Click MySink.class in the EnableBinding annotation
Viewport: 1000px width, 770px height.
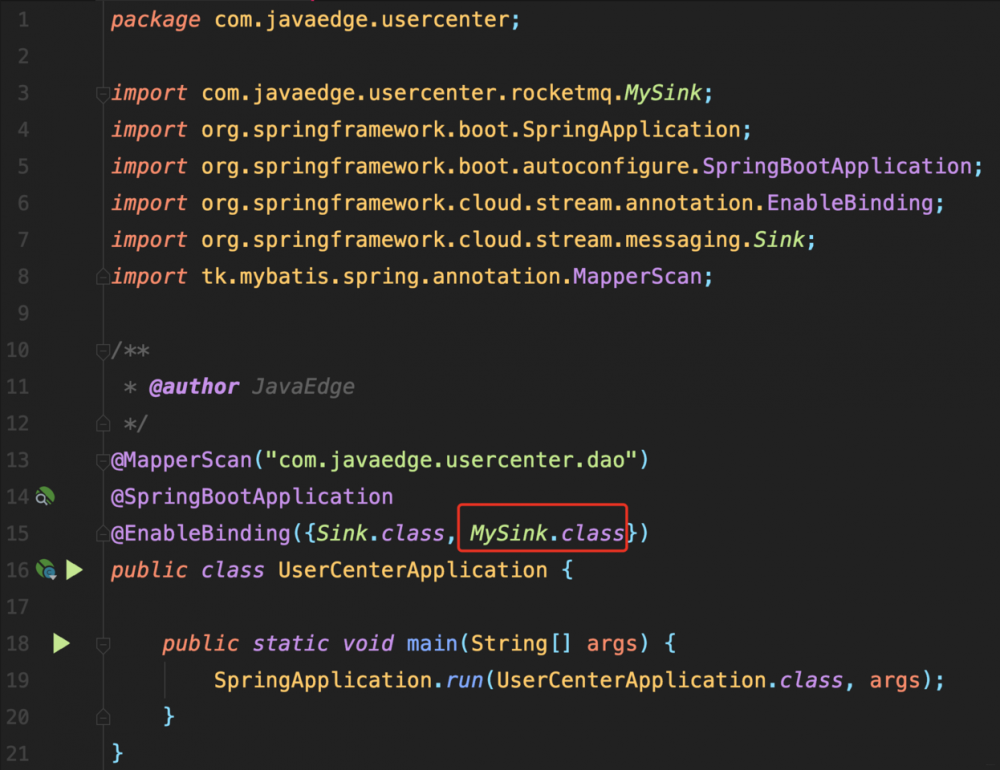(547, 533)
